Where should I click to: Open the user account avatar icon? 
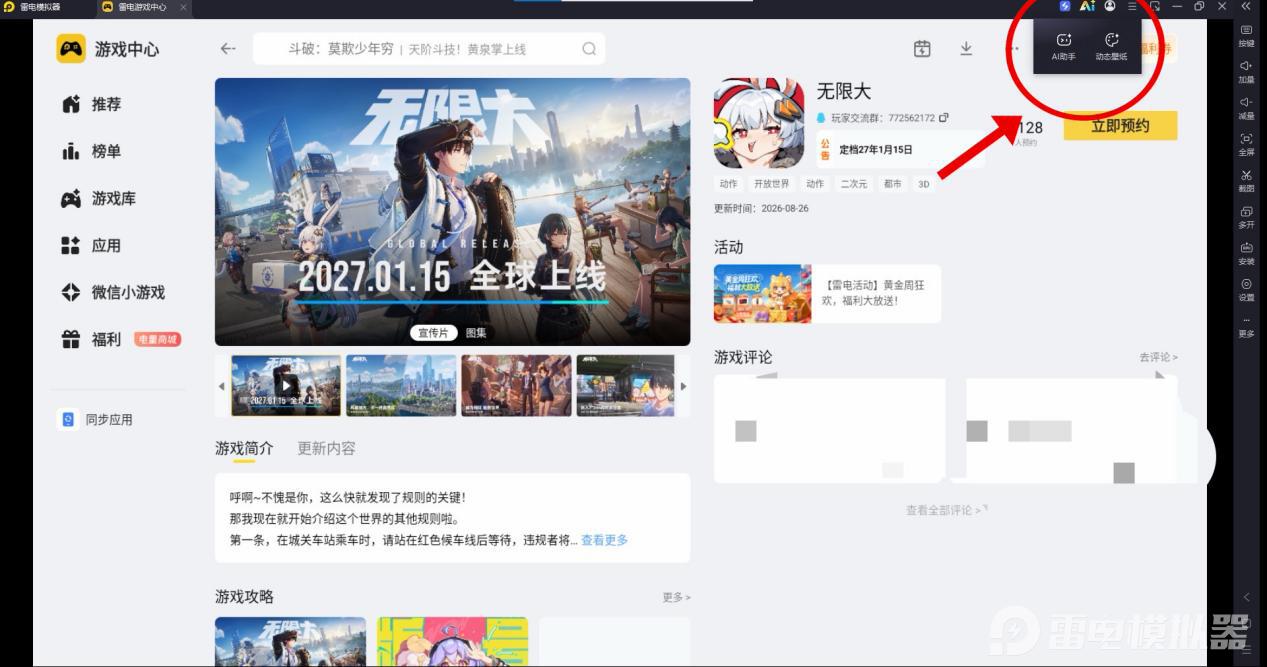[1110, 6]
